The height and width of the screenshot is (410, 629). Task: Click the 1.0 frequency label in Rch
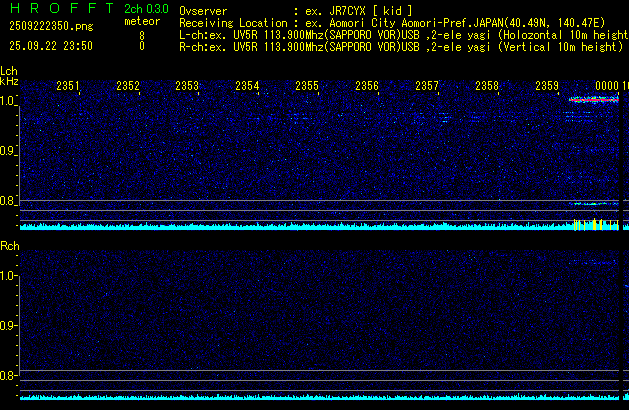tap(8, 275)
